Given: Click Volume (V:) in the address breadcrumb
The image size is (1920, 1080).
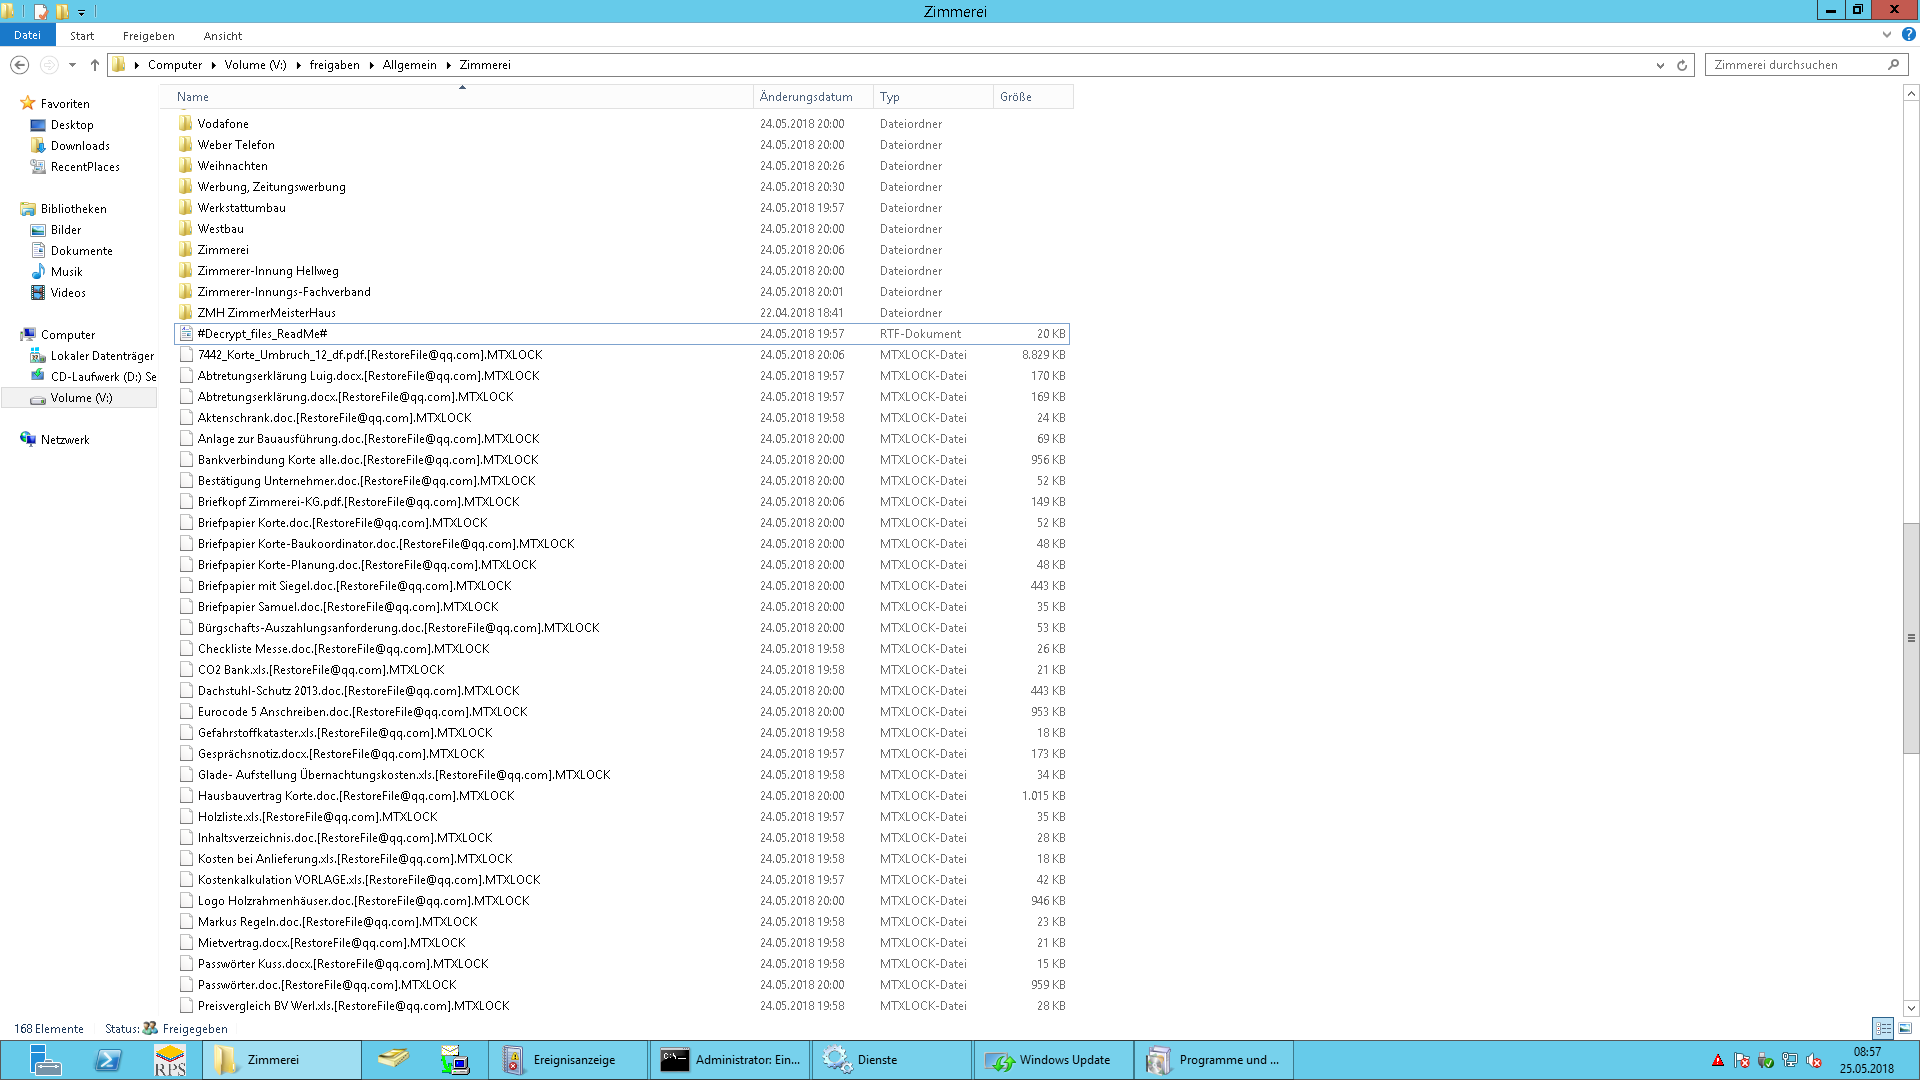Looking at the screenshot, I should pos(255,65).
